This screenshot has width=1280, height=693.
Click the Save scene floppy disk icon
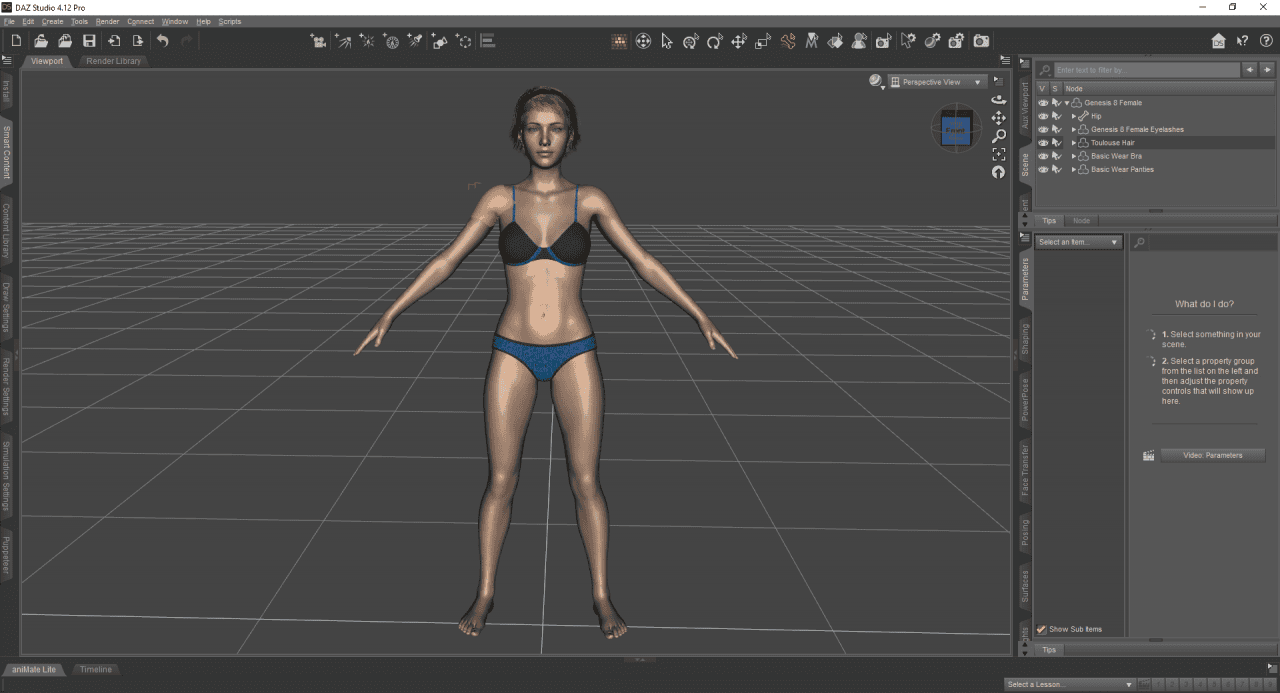89,41
